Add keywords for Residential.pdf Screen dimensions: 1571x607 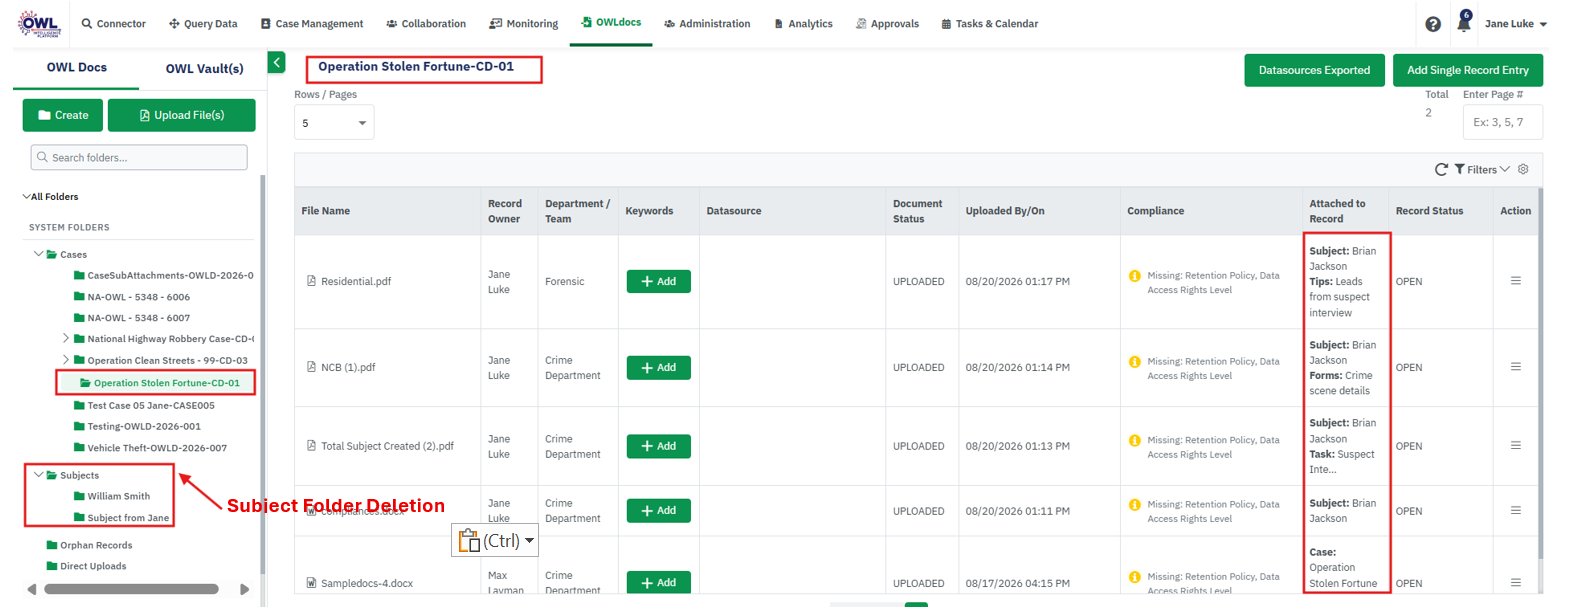(x=658, y=281)
